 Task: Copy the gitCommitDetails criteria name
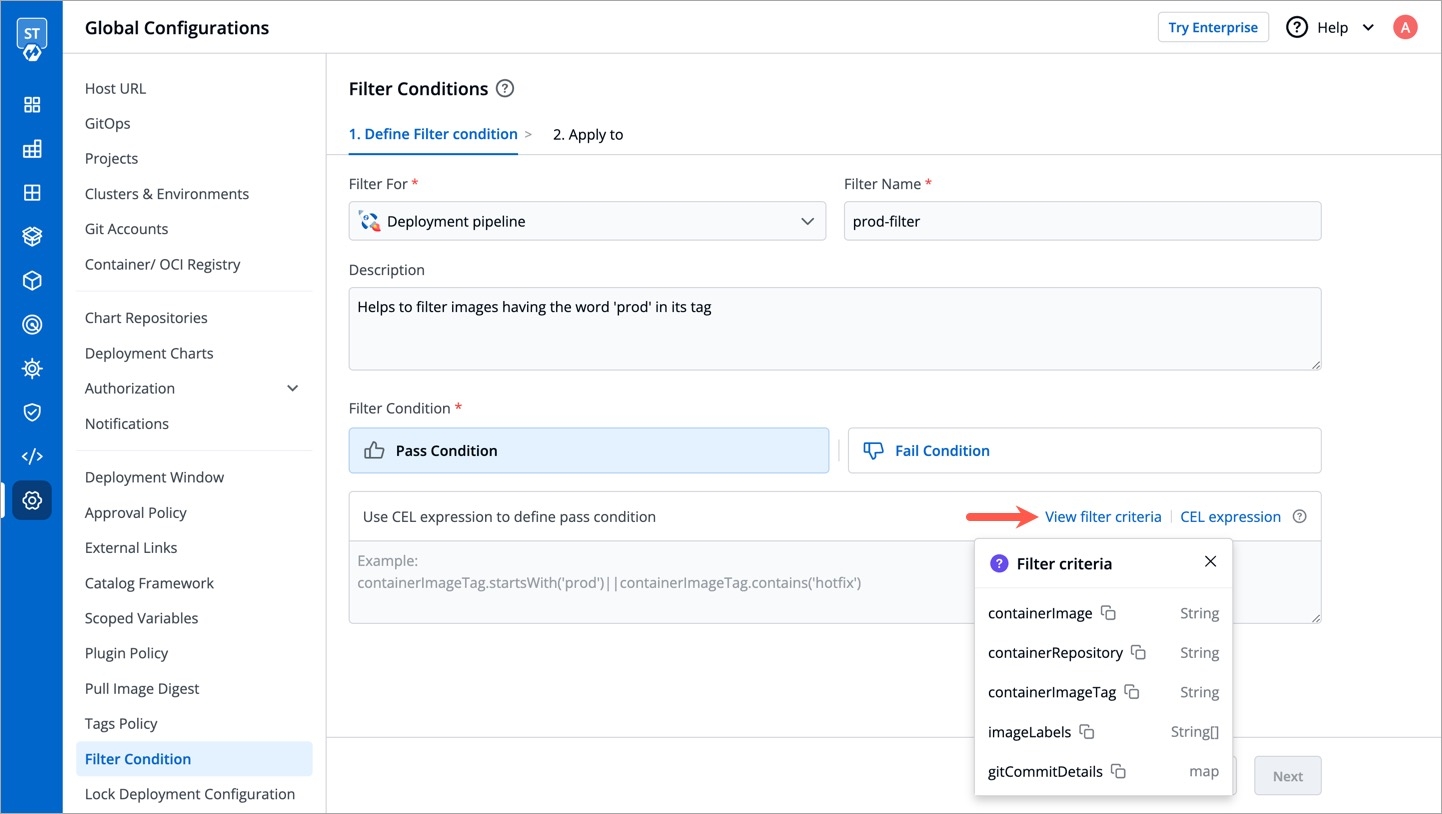click(1119, 772)
